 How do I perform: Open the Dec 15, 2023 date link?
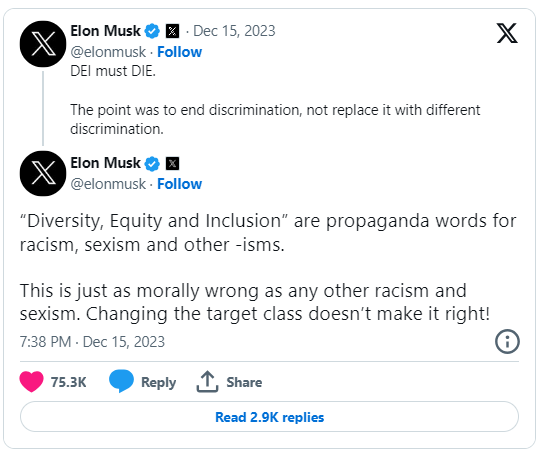pos(234,31)
